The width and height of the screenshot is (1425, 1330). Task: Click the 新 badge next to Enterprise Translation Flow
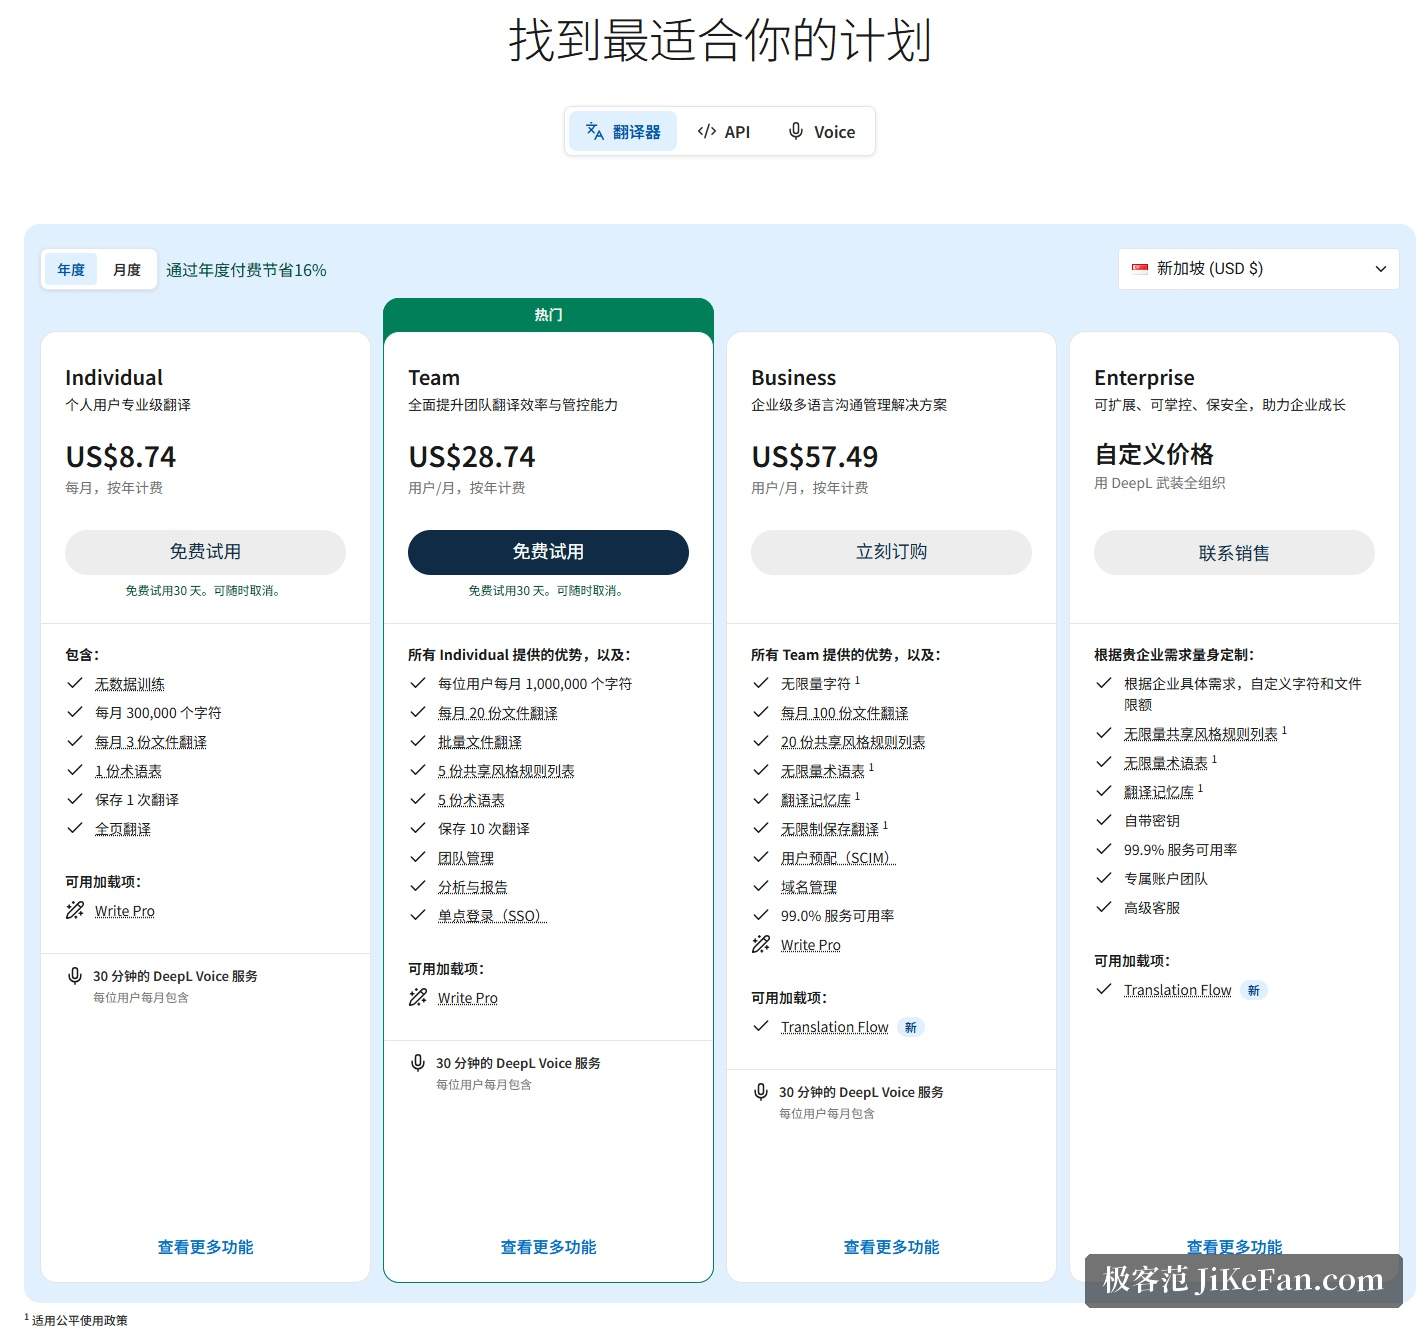(1254, 990)
